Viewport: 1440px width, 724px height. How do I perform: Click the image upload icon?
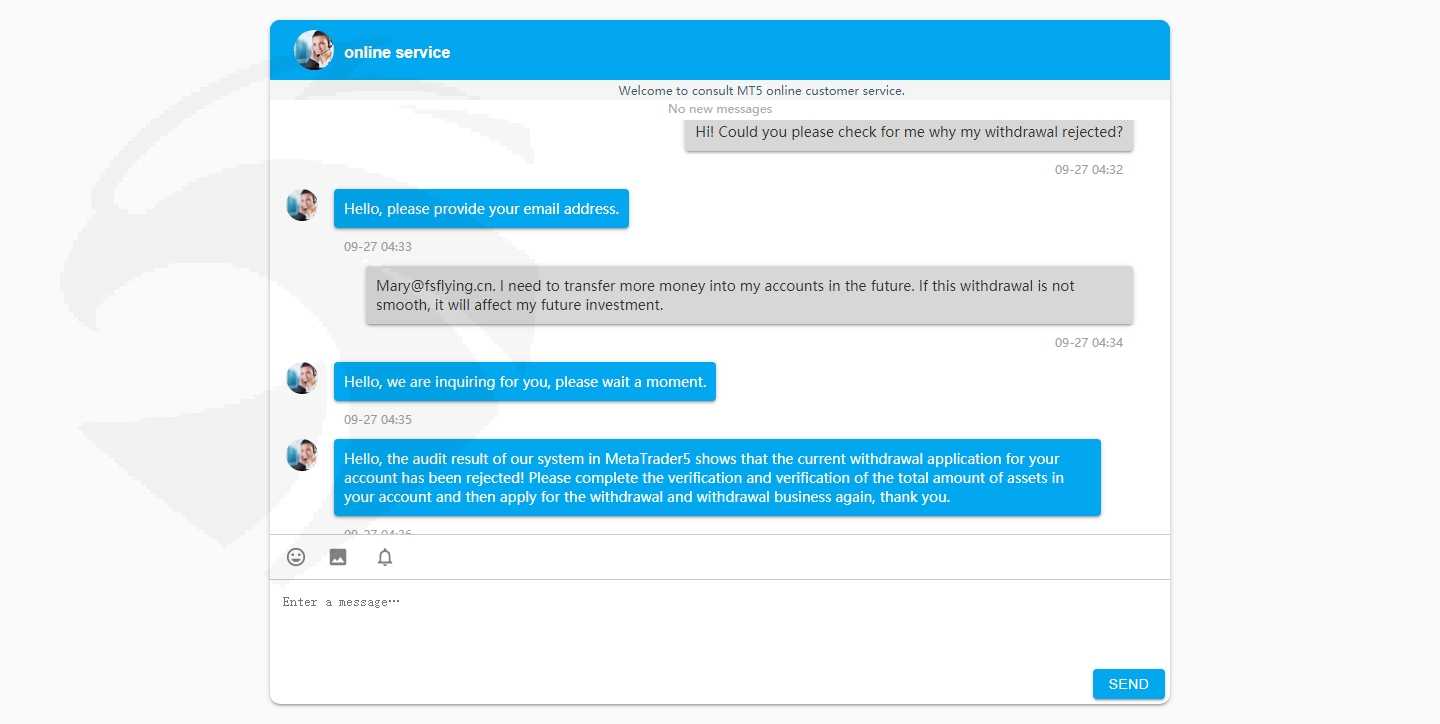[x=338, y=557]
